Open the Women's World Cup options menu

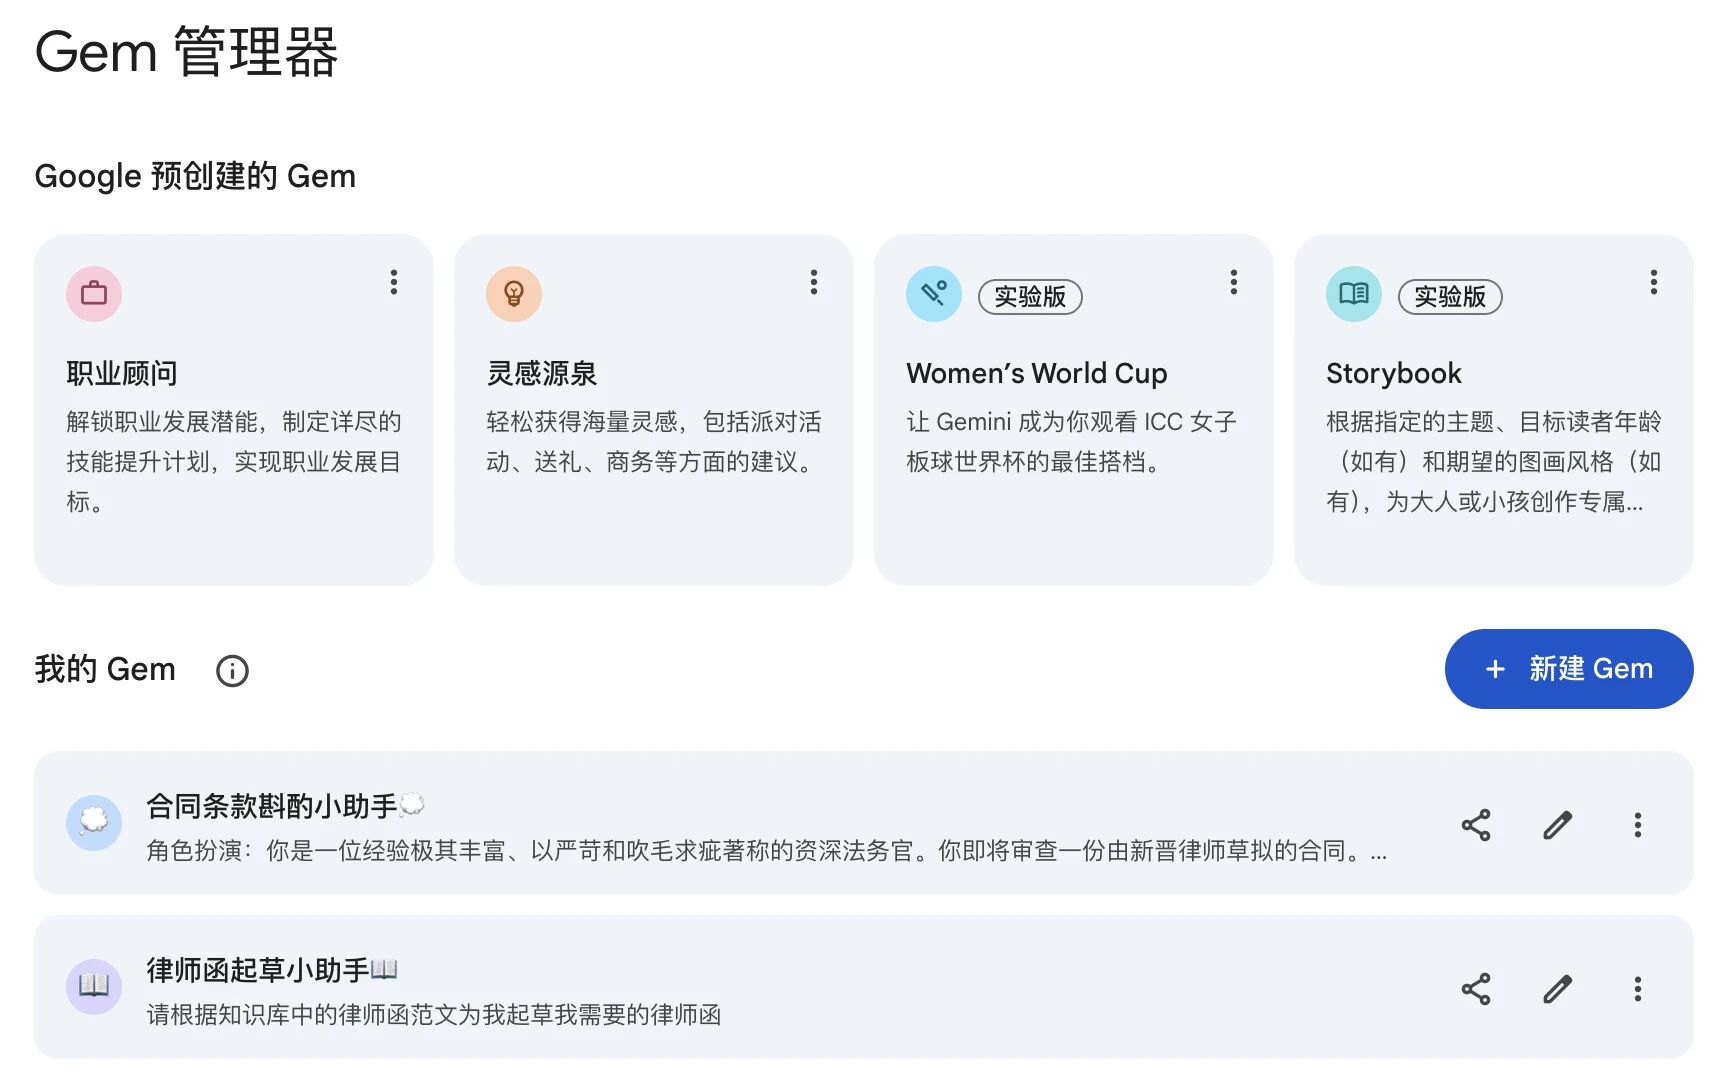(1234, 283)
